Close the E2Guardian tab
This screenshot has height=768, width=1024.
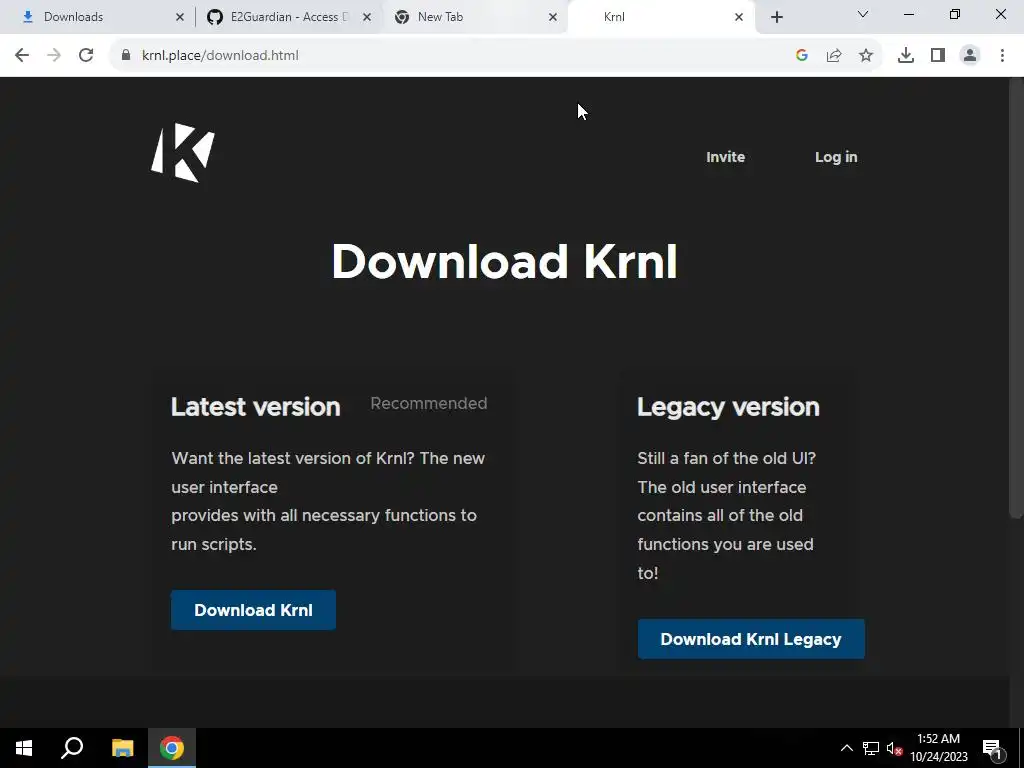366,17
